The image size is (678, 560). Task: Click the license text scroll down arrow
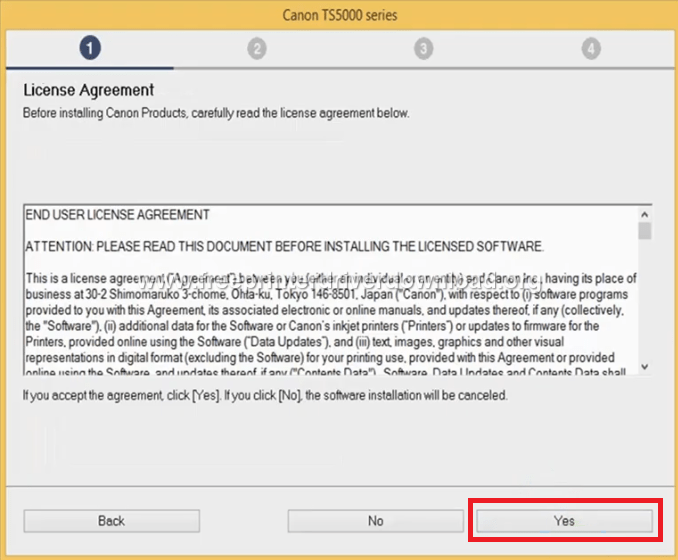click(x=645, y=367)
